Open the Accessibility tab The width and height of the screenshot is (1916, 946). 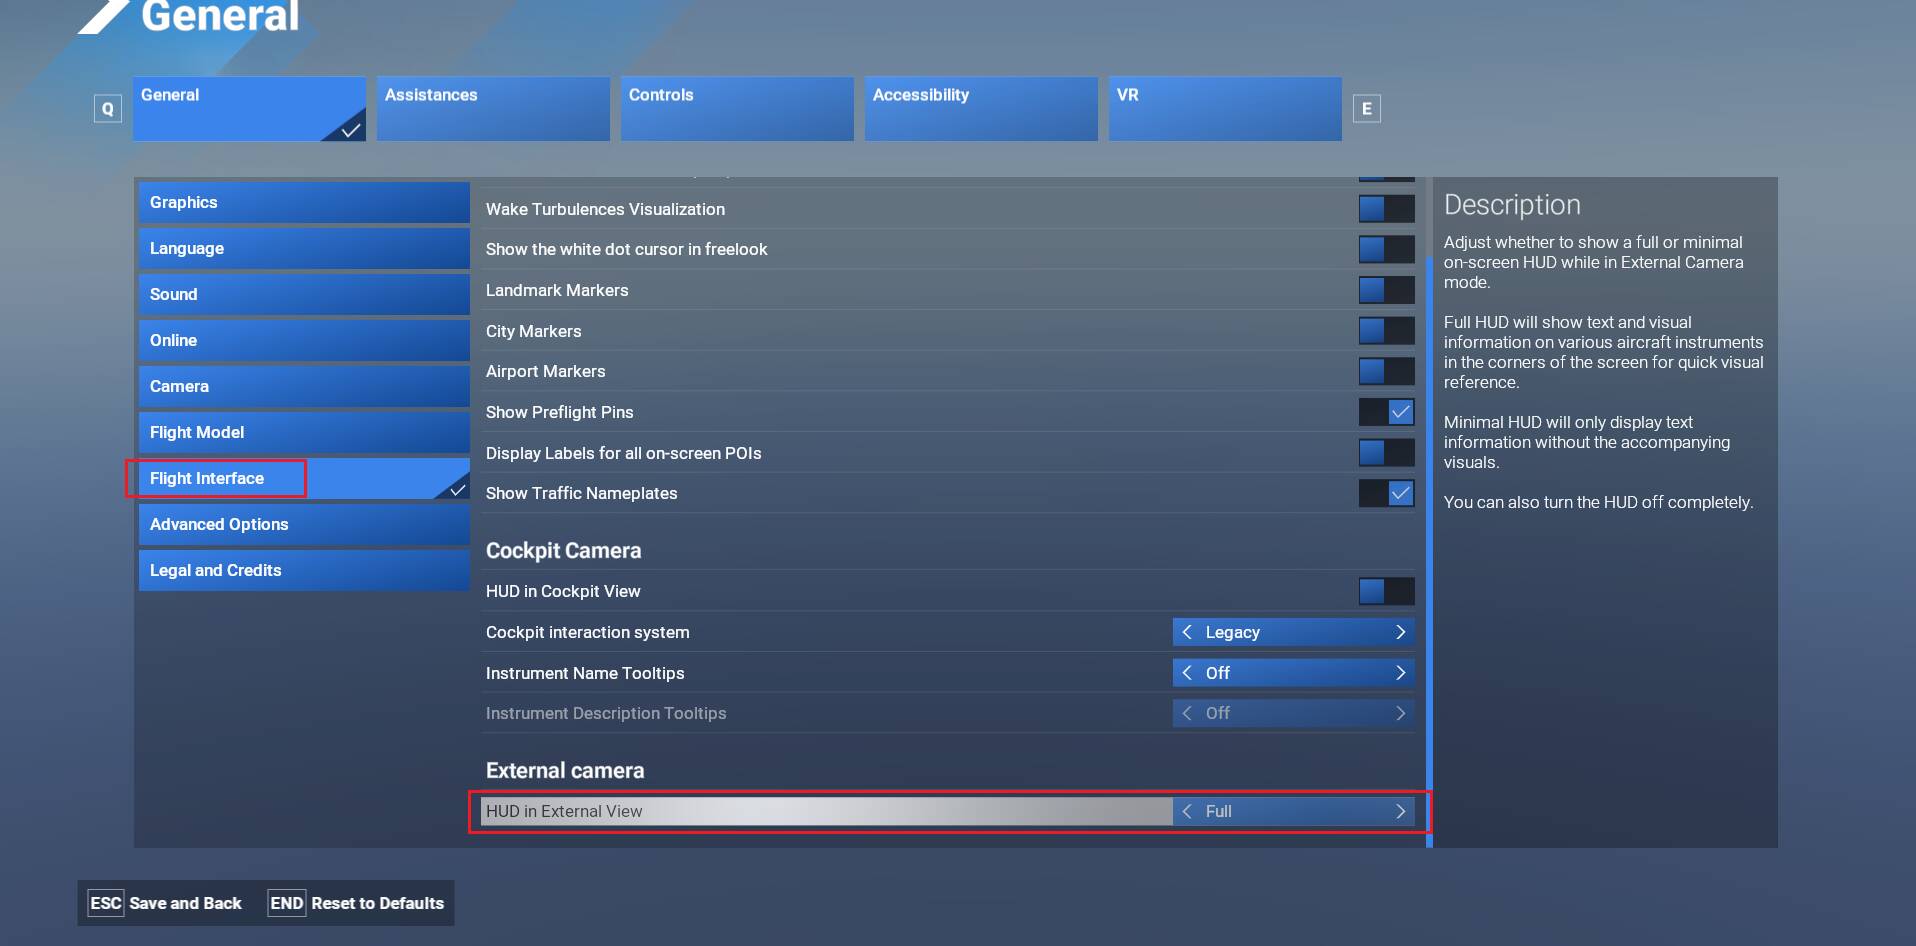[980, 108]
